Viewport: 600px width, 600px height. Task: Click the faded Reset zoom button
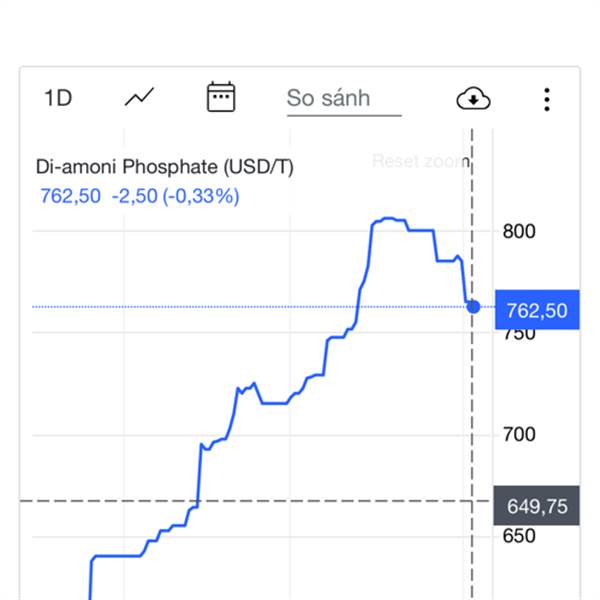[x=421, y=161]
